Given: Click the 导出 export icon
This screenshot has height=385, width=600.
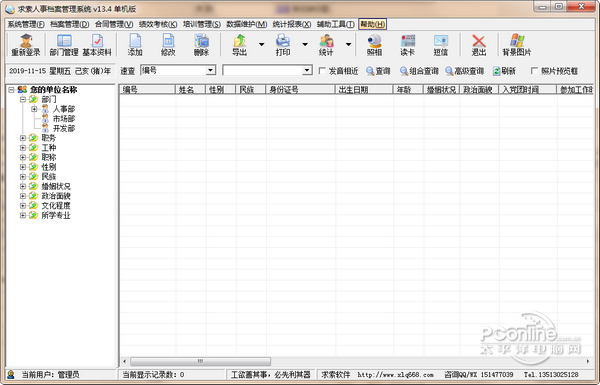Looking at the screenshot, I should click(x=240, y=45).
